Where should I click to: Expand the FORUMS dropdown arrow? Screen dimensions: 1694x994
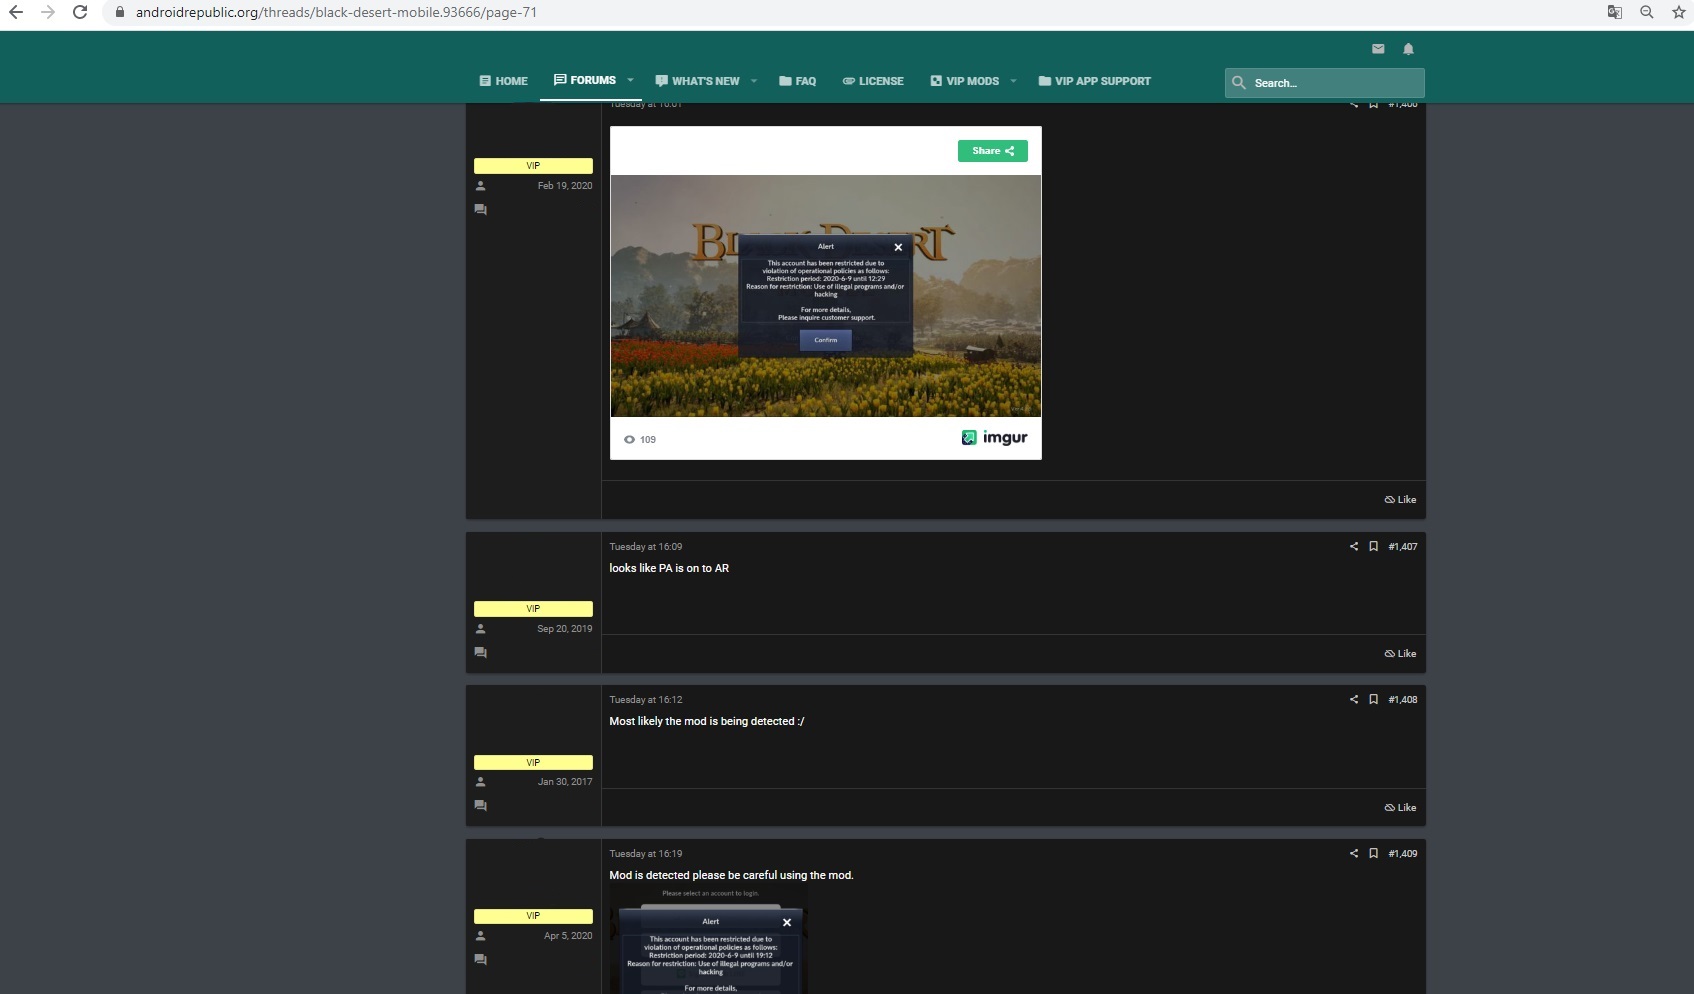coord(630,80)
